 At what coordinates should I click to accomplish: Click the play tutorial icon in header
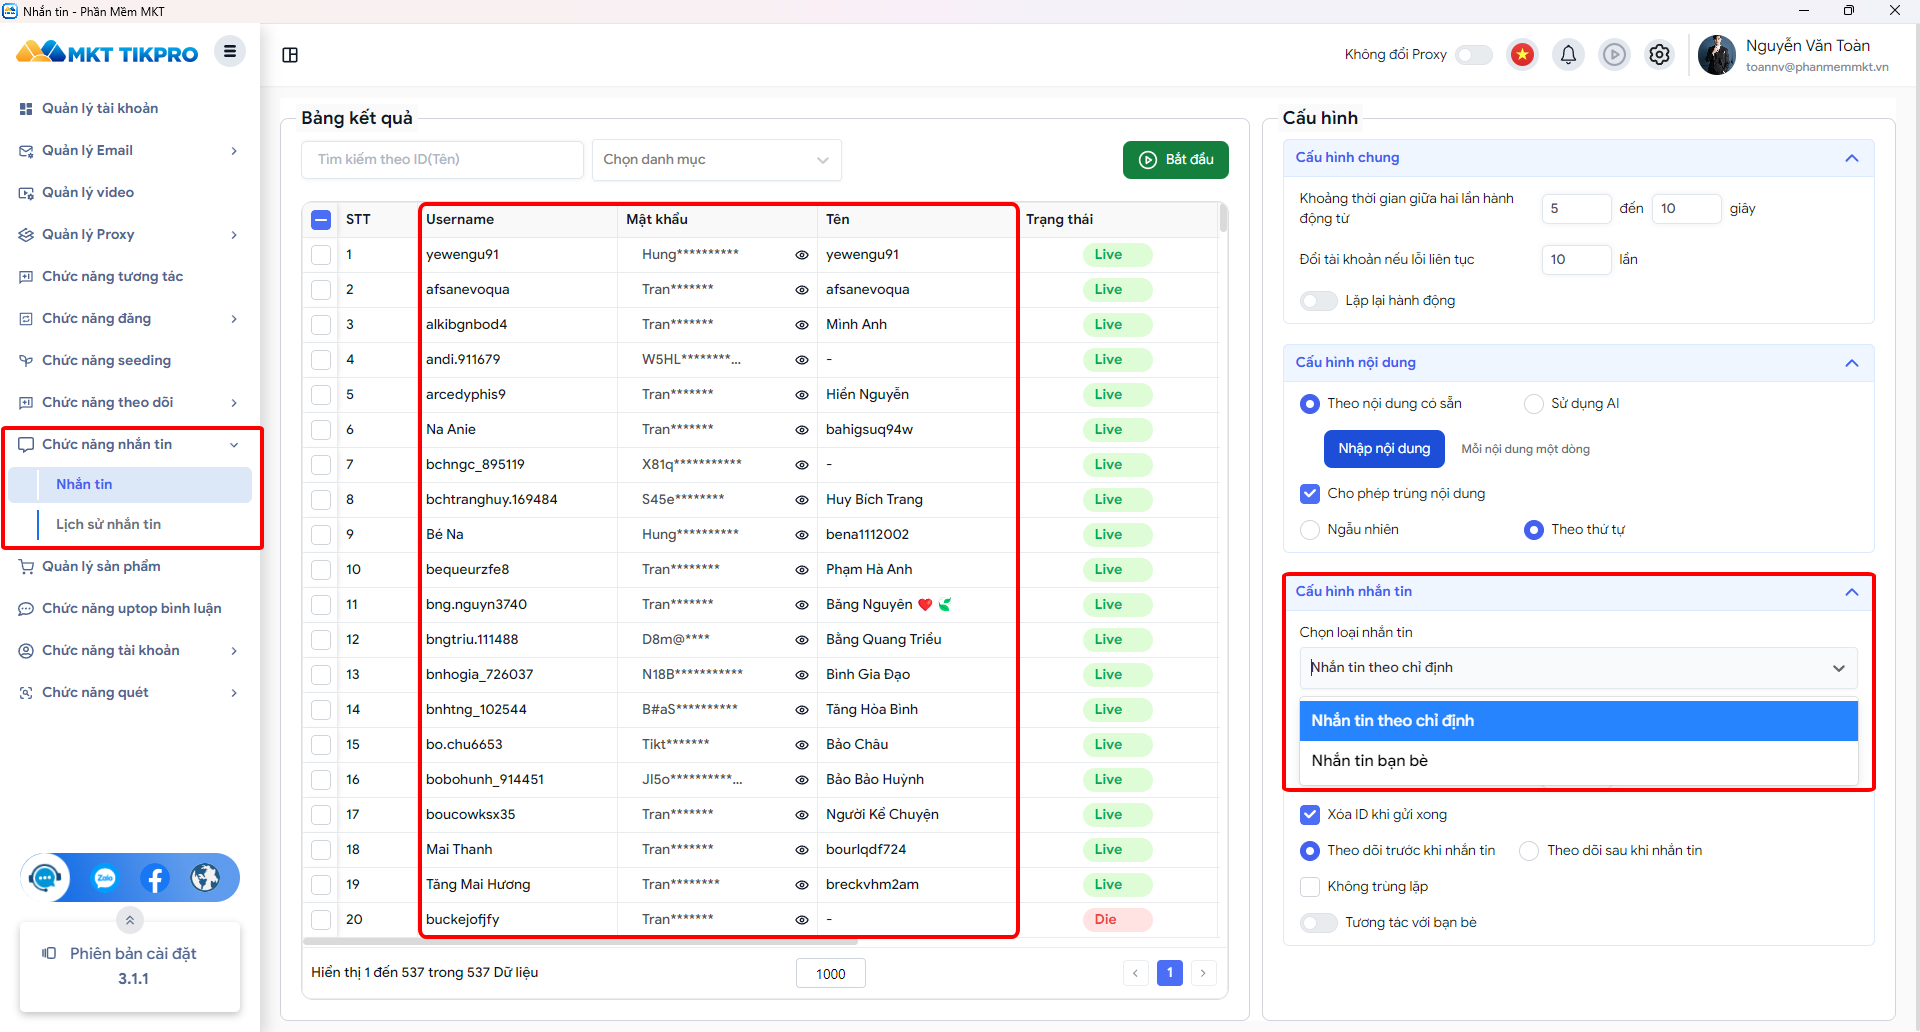click(1614, 54)
